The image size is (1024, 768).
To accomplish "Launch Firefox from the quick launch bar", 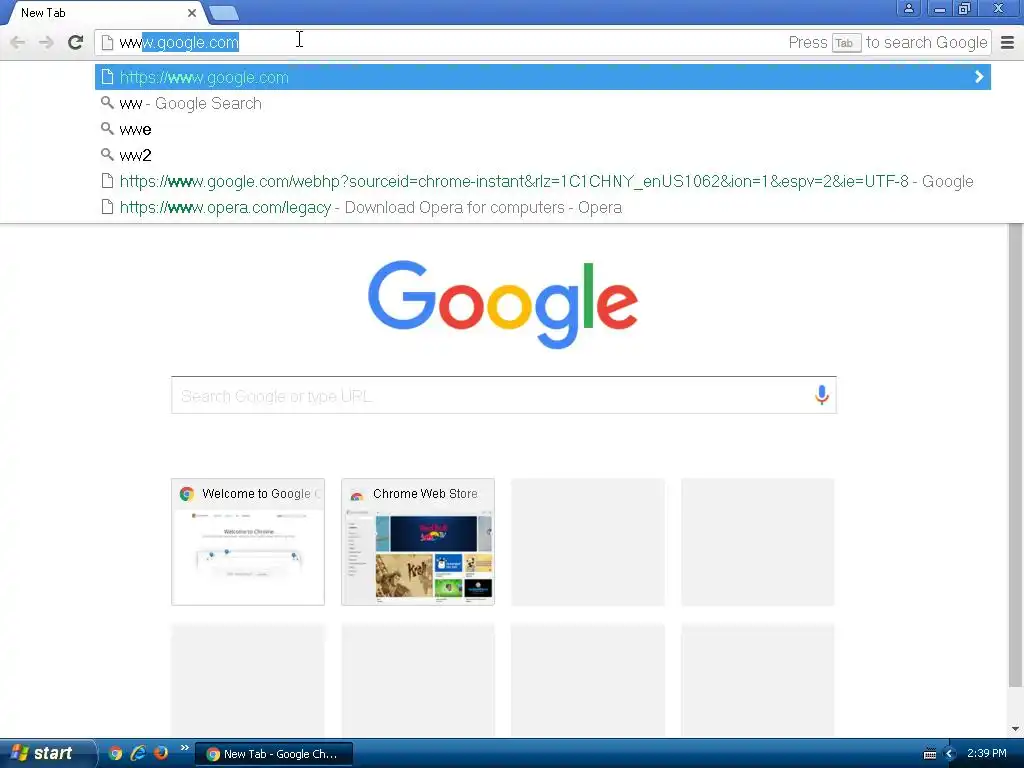I will click(161, 753).
